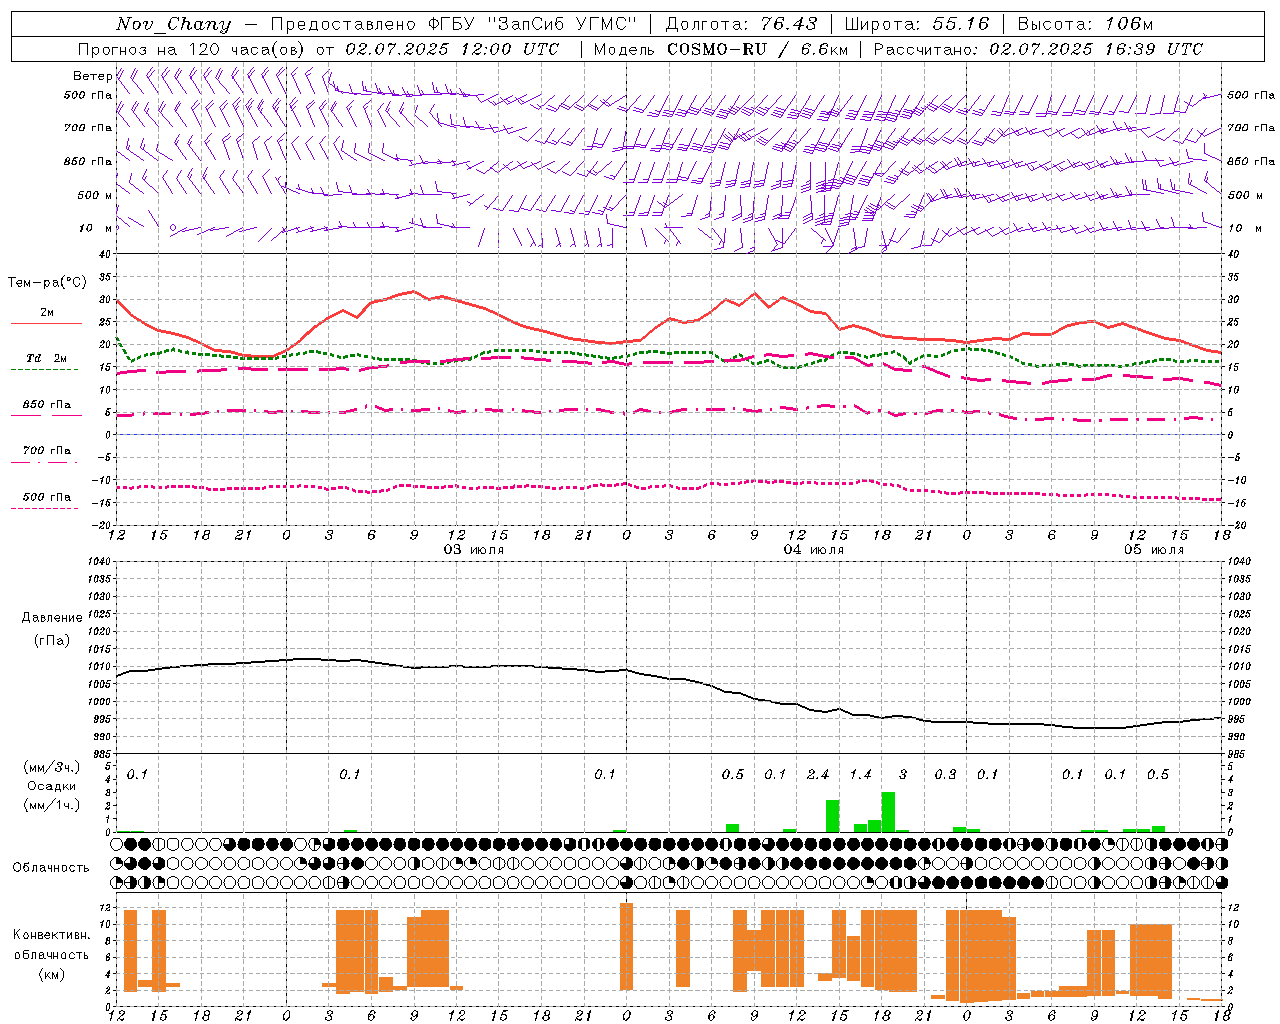The width and height of the screenshot is (1280, 1024).
Task: Click the Конвективн. label of convective cloudiness
Action: tap(51, 935)
